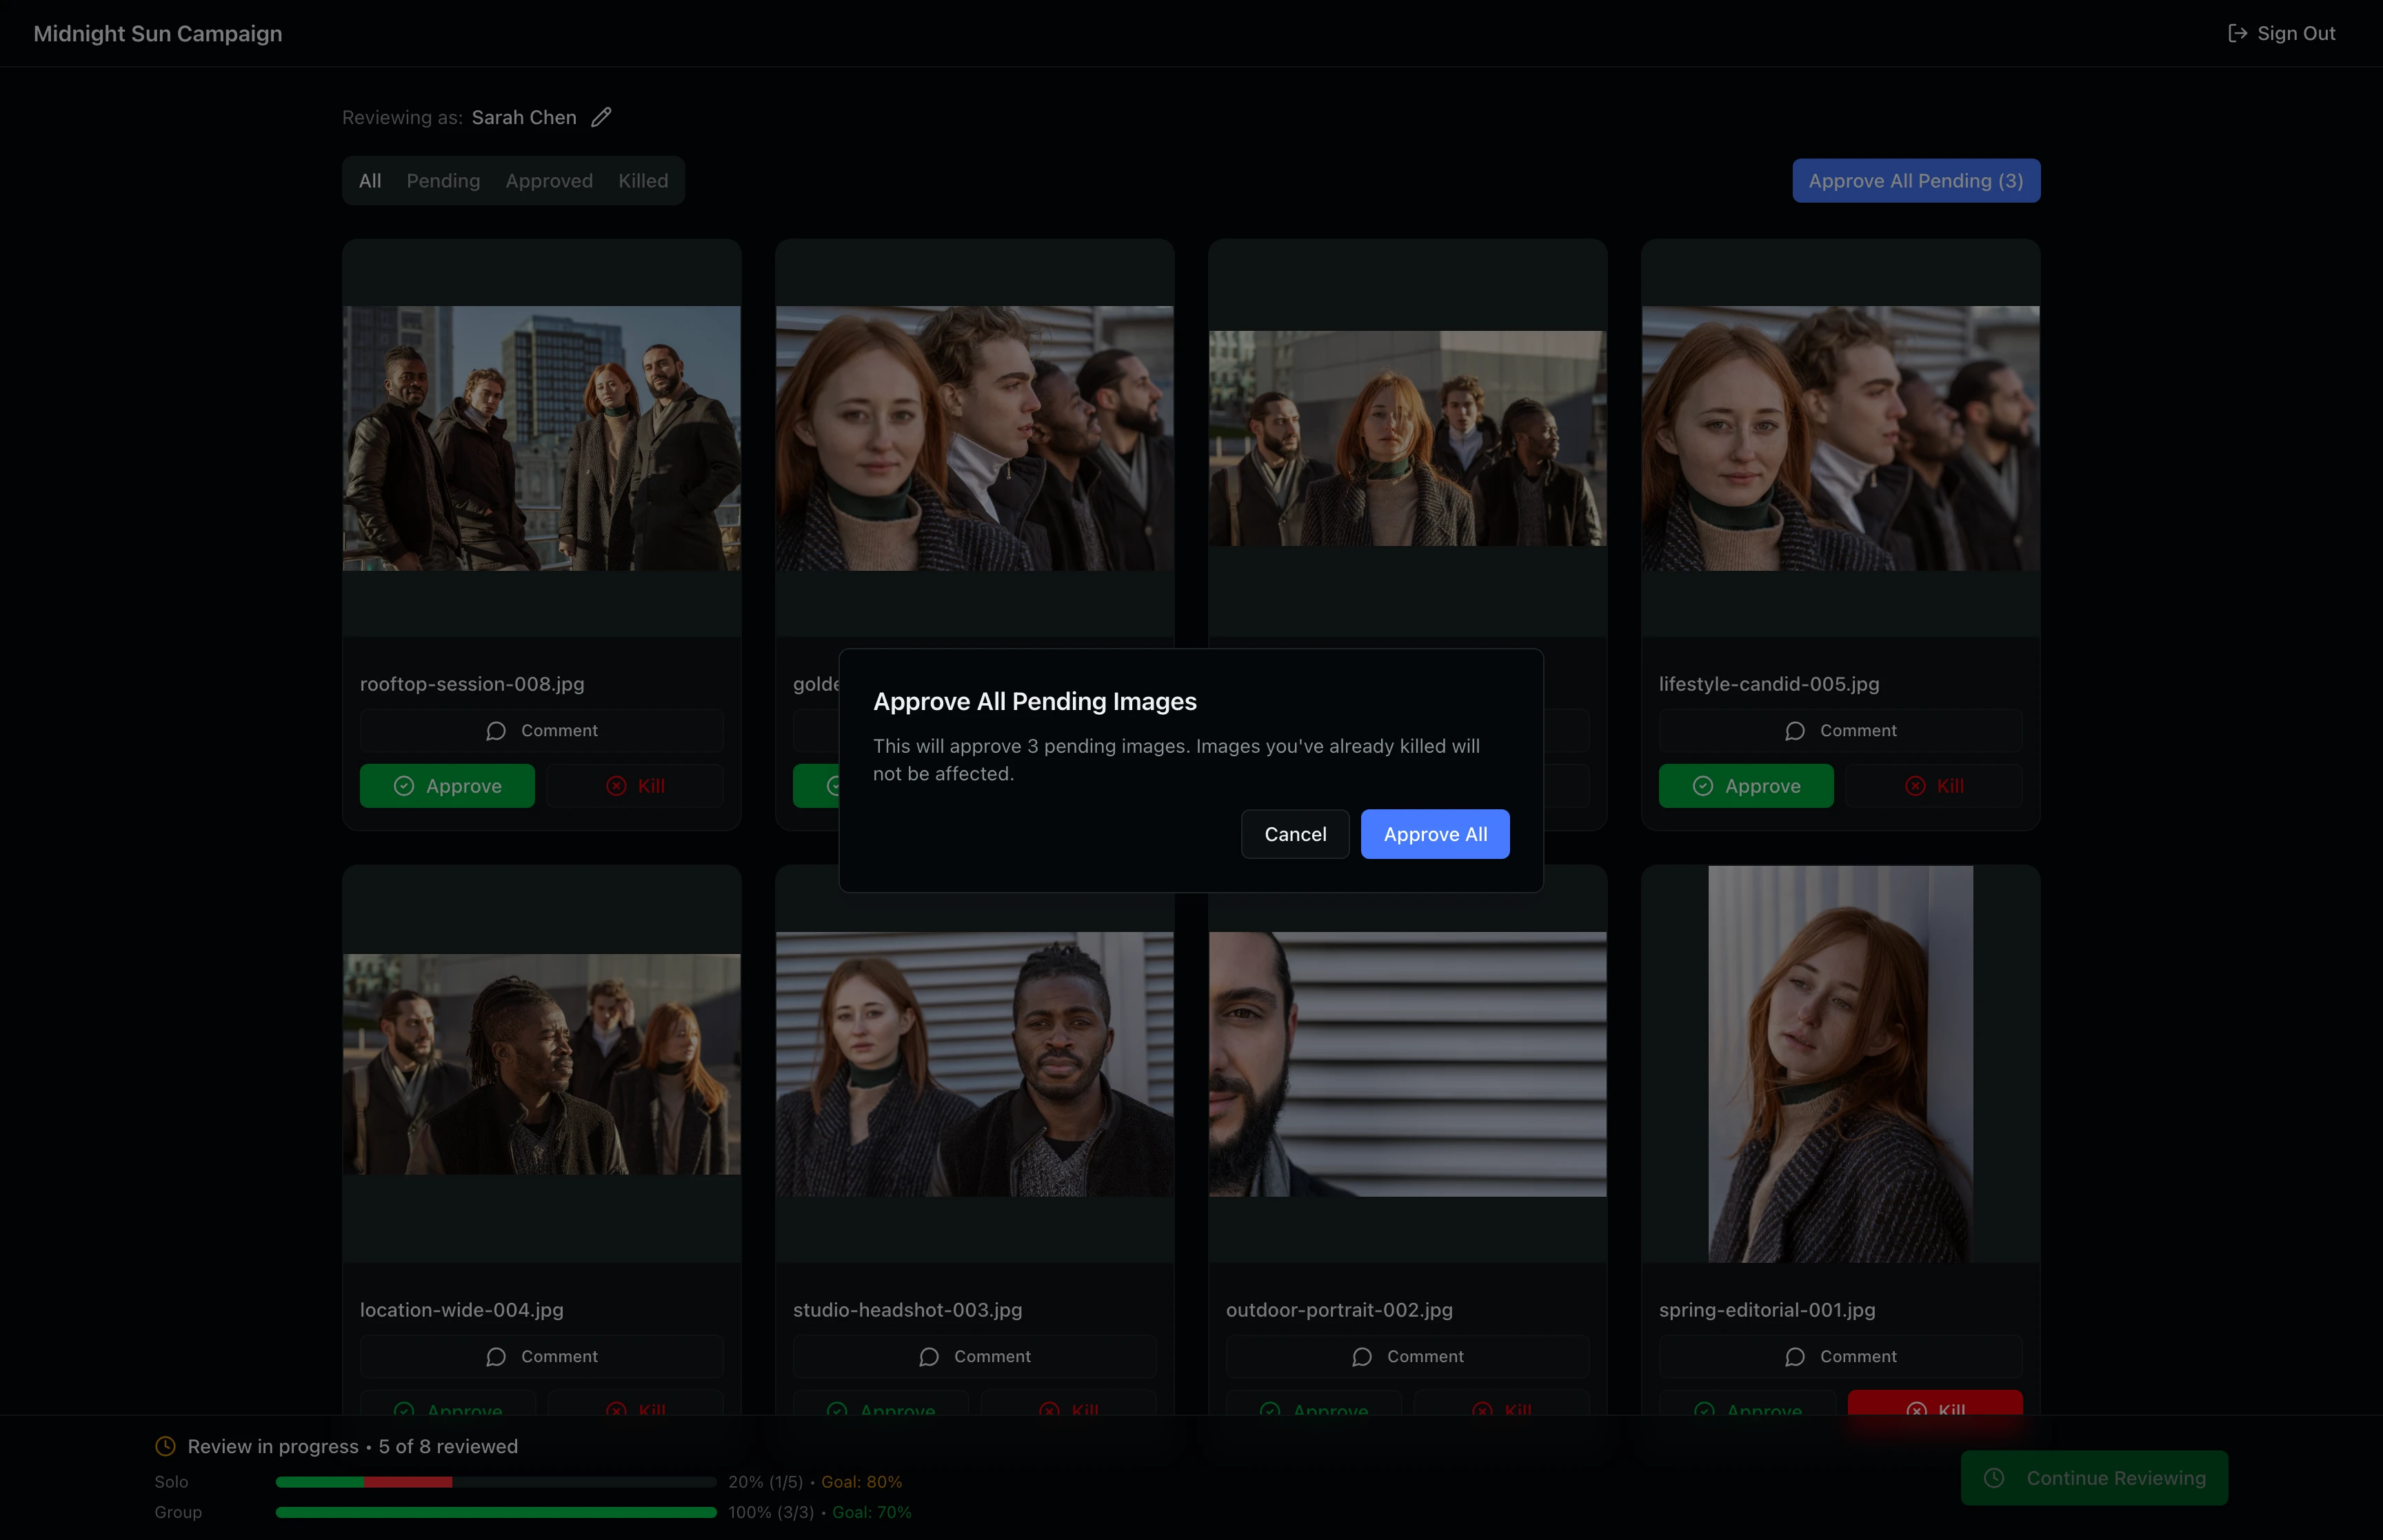Click the rooftop-session-008.jpg photo thumbnail
This screenshot has height=1540, width=2383.
coord(541,440)
